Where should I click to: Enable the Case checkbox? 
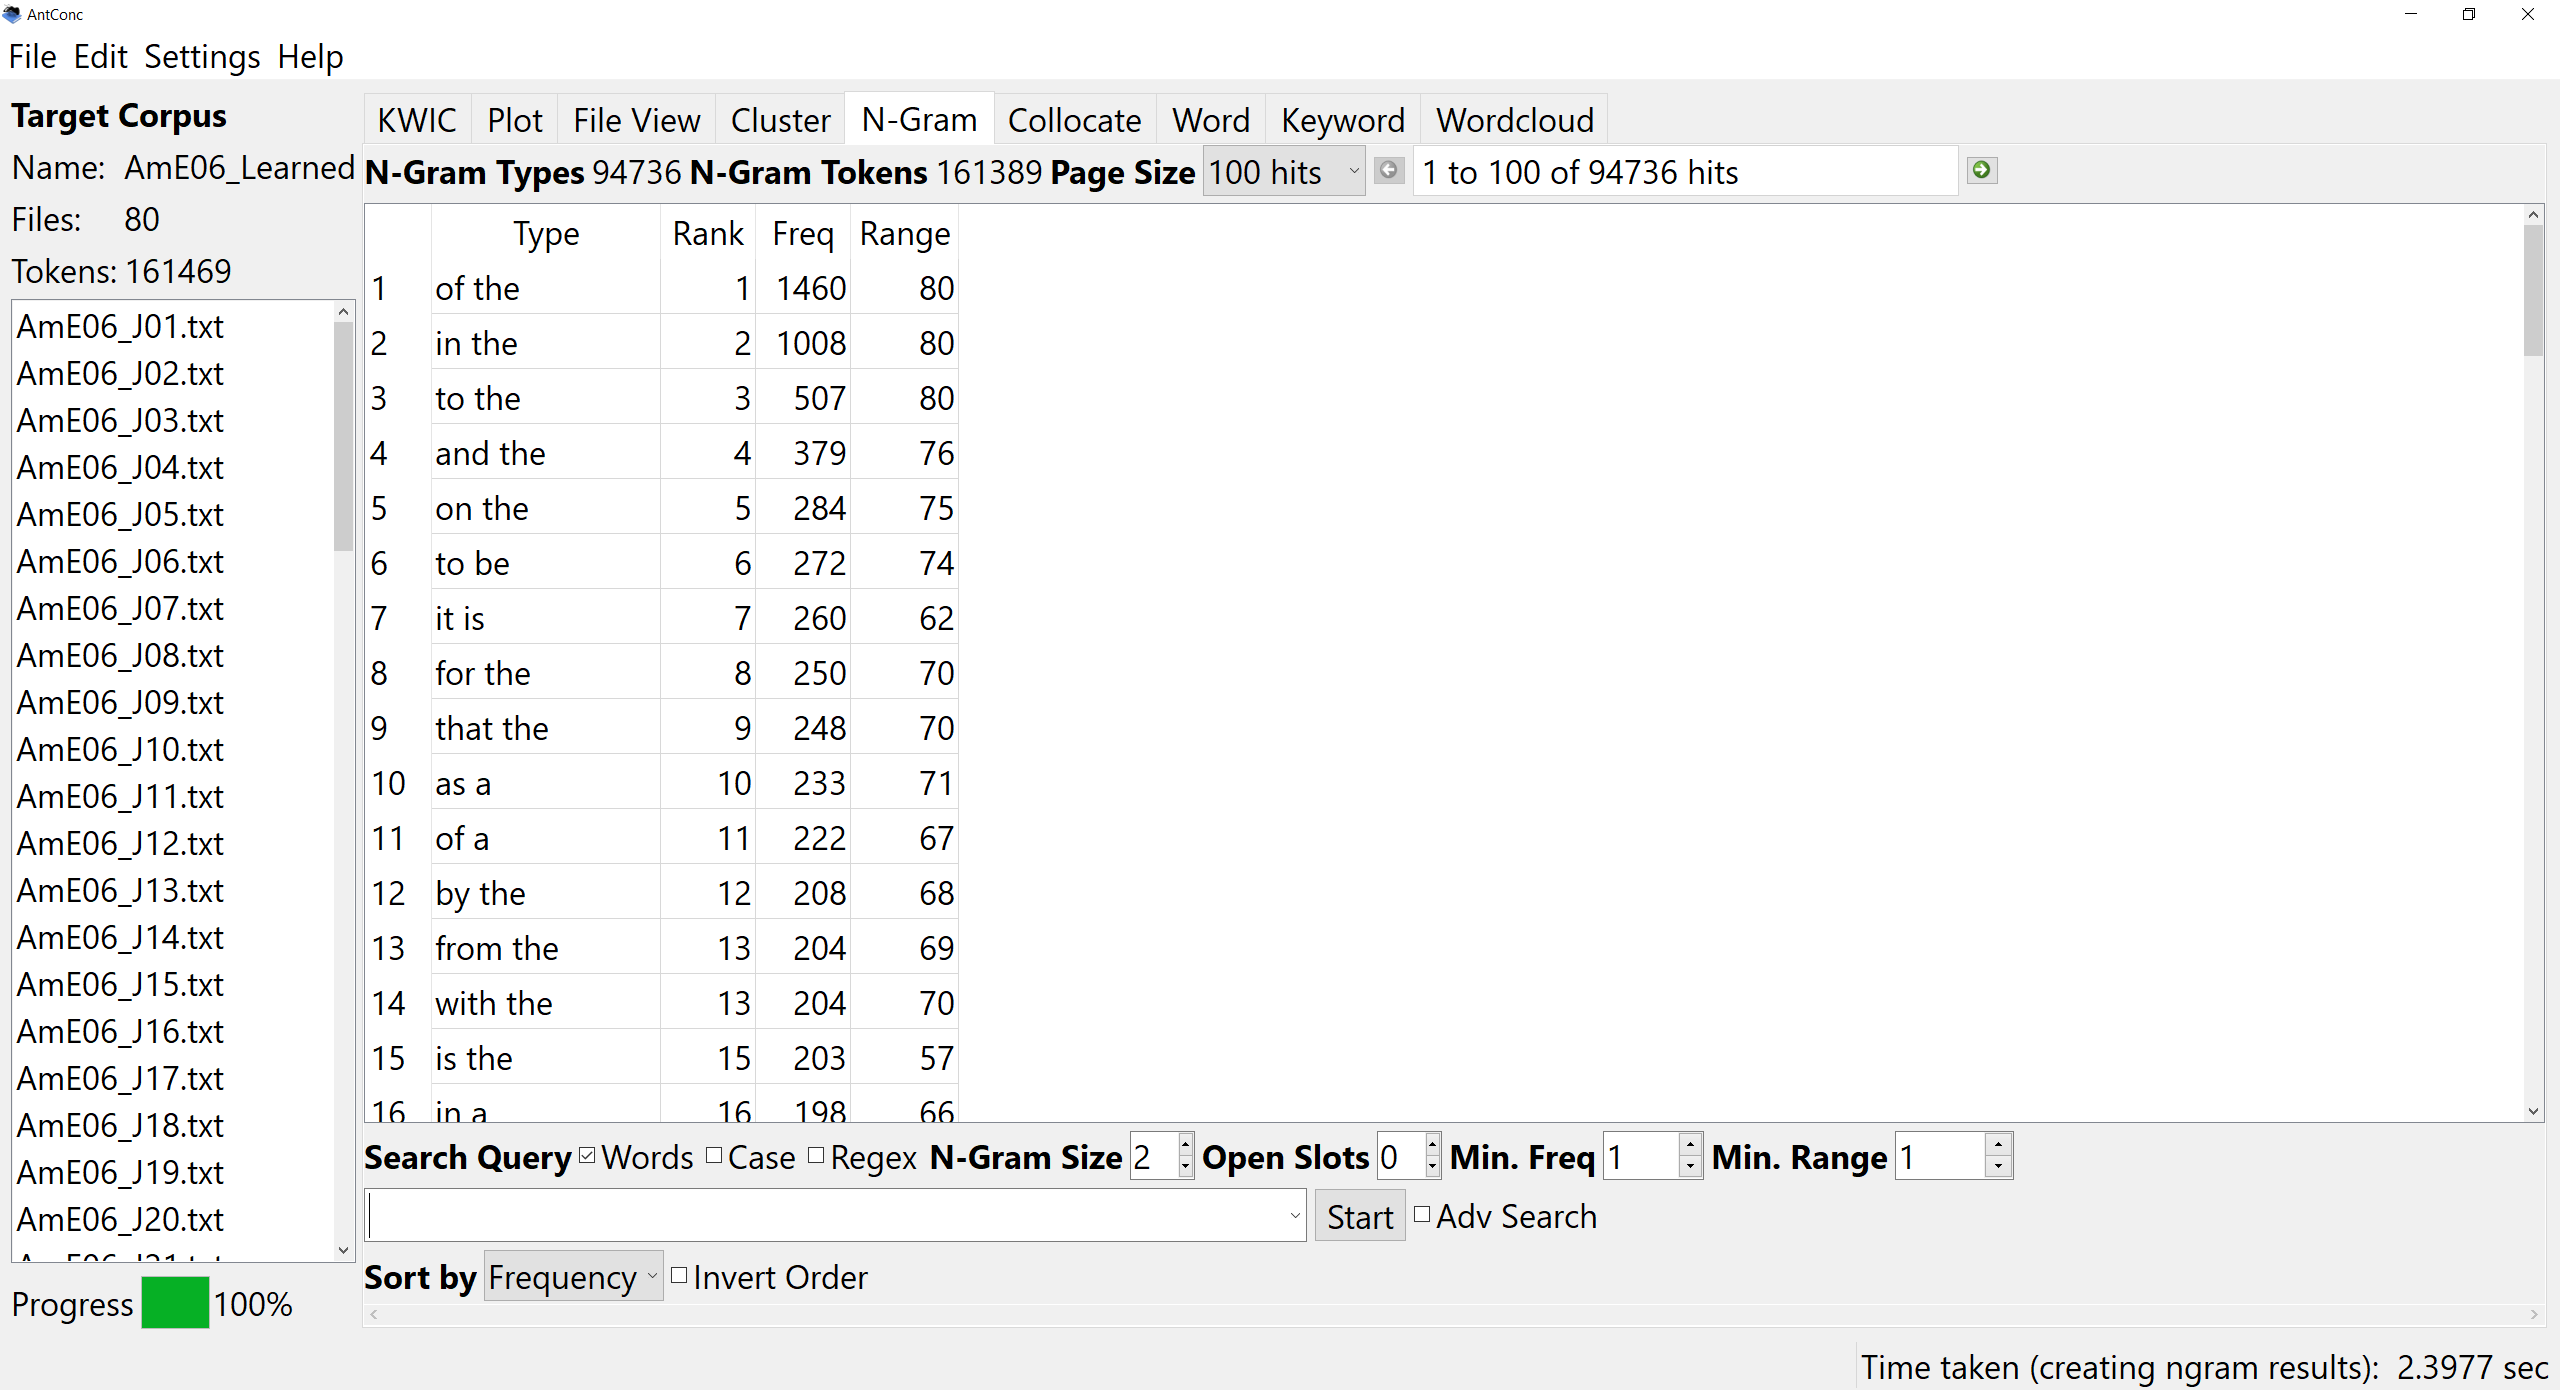pyautogui.click(x=714, y=1156)
